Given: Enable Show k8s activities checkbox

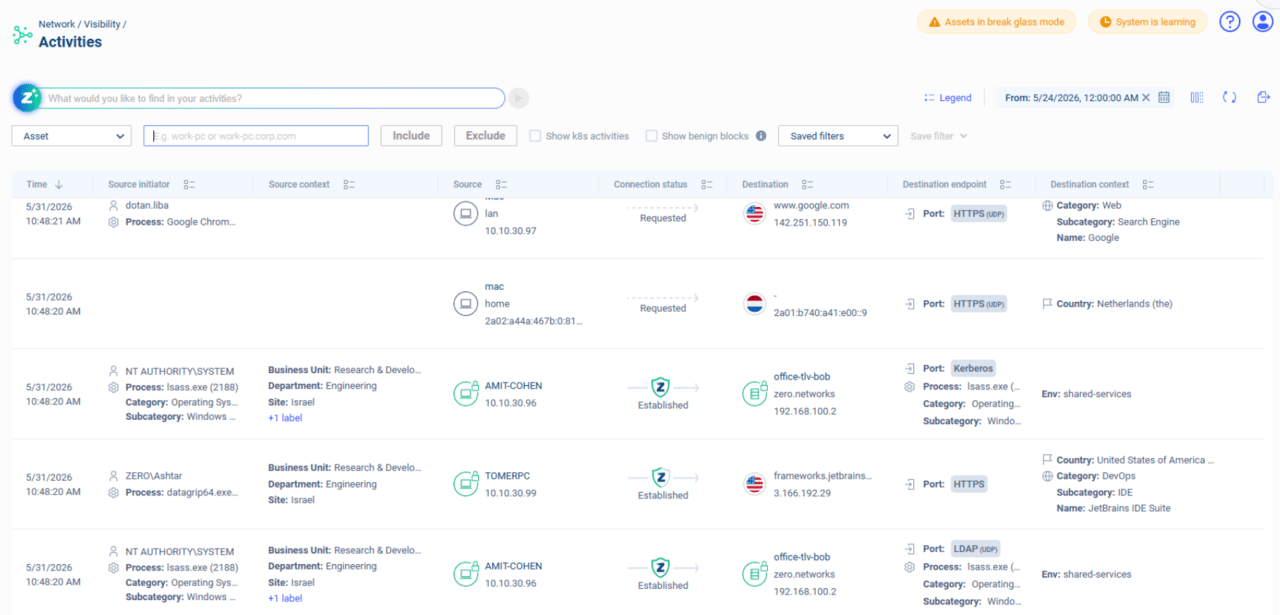Looking at the screenshot, I should pos(536,136).
